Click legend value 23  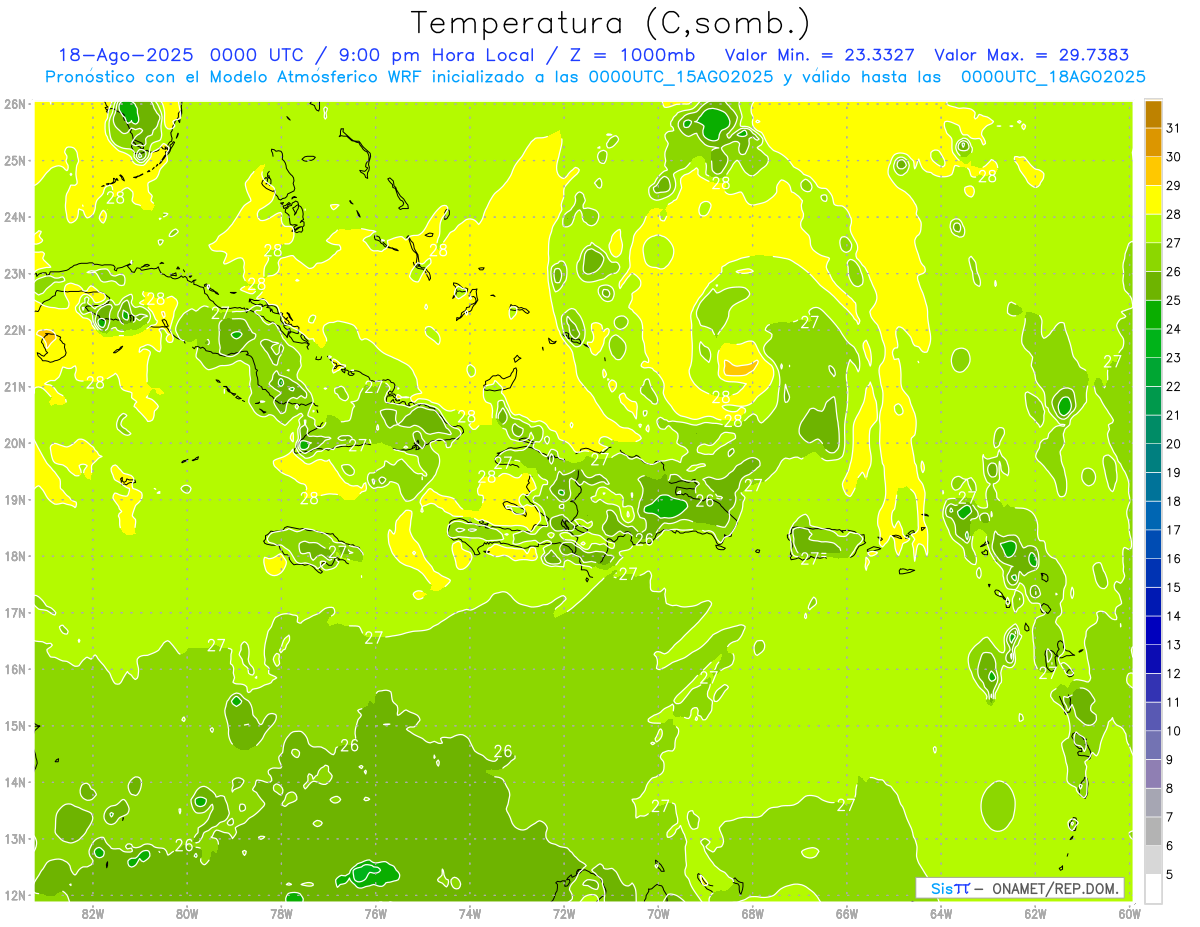click(1174, 357)
